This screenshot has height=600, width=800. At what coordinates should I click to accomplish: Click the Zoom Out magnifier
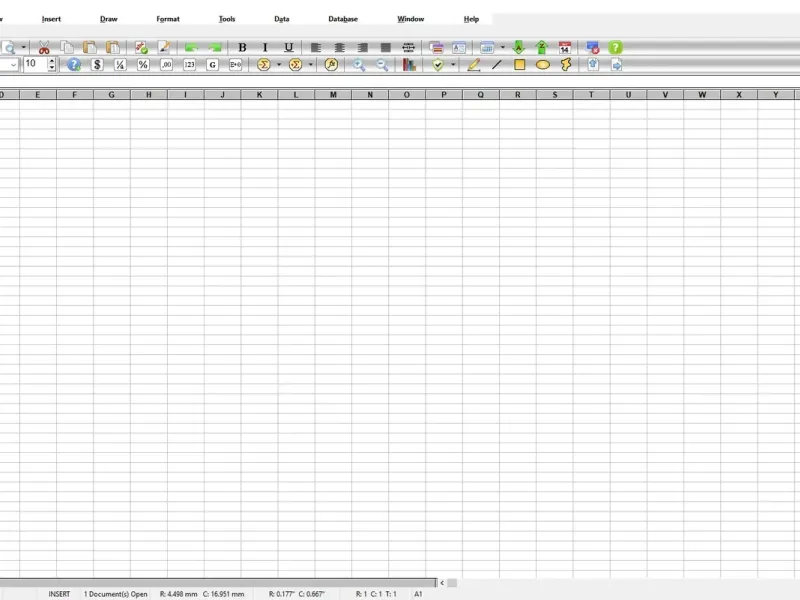pyautogui.click(x=382, y=65)
